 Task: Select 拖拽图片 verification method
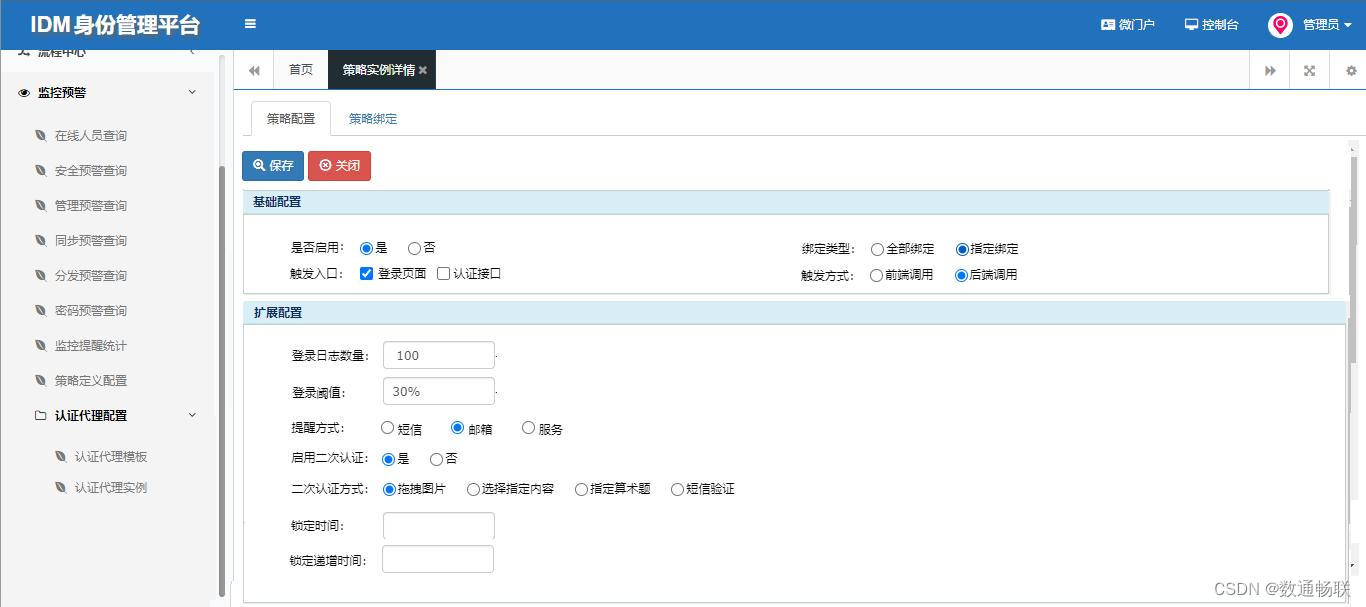coord(390,489)
